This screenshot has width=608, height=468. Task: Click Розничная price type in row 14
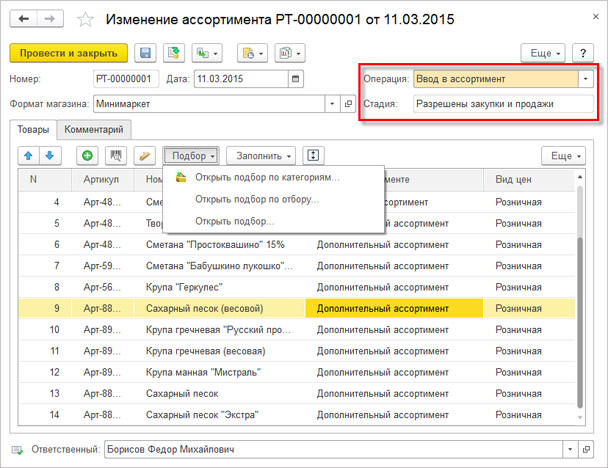coord(529,415)
